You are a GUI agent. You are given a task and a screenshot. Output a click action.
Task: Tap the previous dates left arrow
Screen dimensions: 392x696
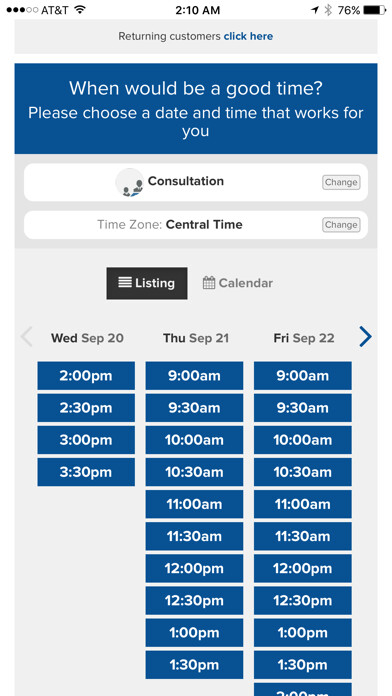click(27, 337)
